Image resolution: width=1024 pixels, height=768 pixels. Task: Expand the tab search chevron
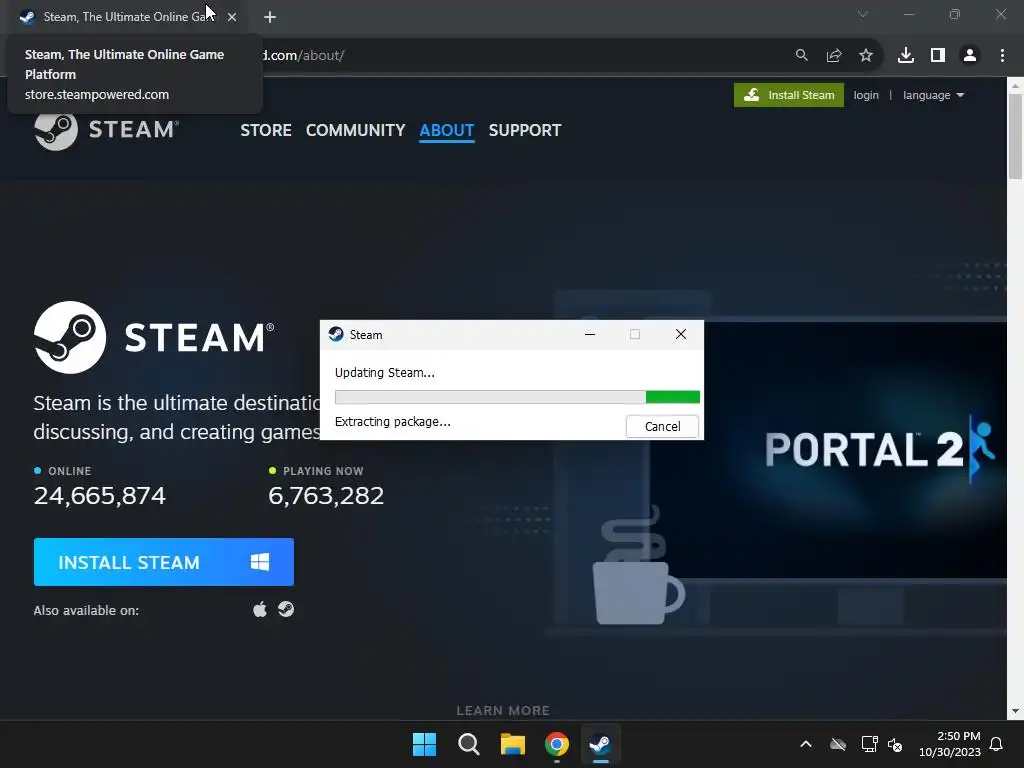coord(863,14)
